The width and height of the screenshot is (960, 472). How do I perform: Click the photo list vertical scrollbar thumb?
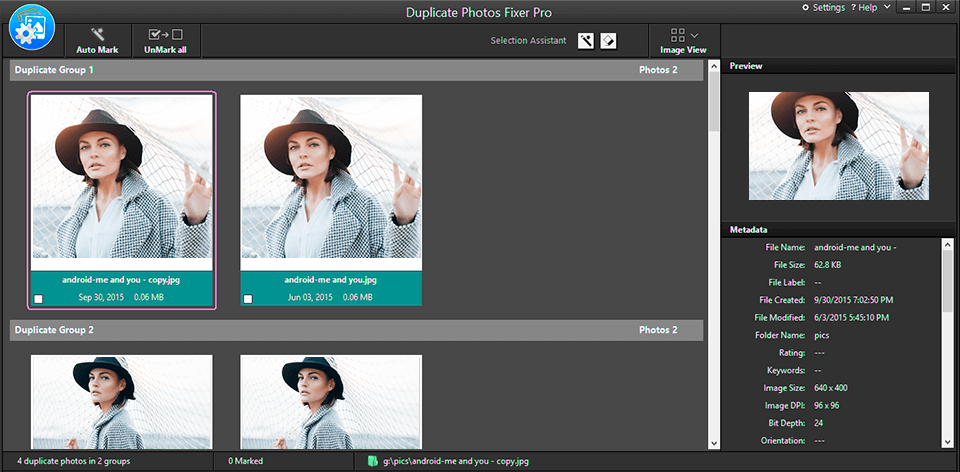point(713,103)
